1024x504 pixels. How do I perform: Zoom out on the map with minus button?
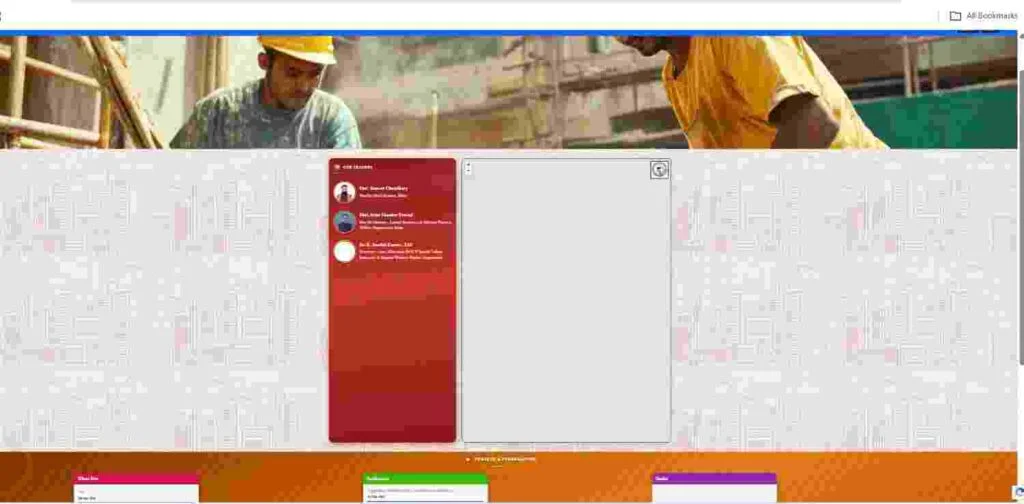(468, 171)
